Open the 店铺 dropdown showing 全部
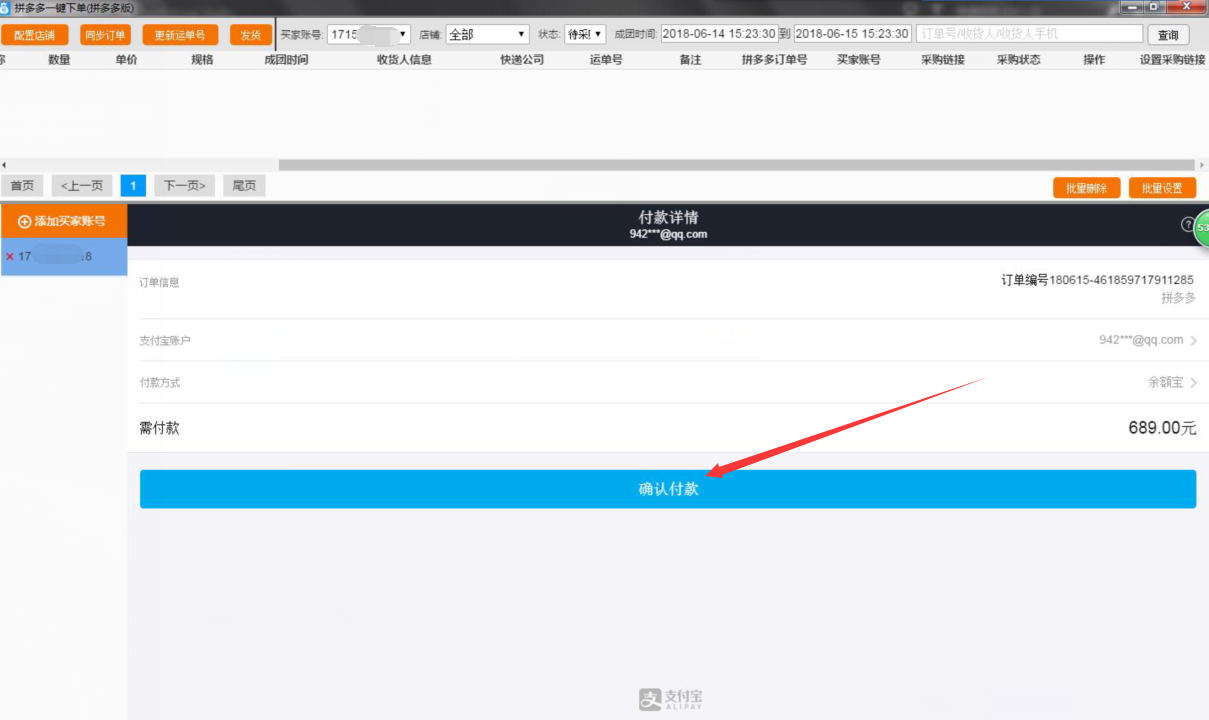 tap(487, 34)
